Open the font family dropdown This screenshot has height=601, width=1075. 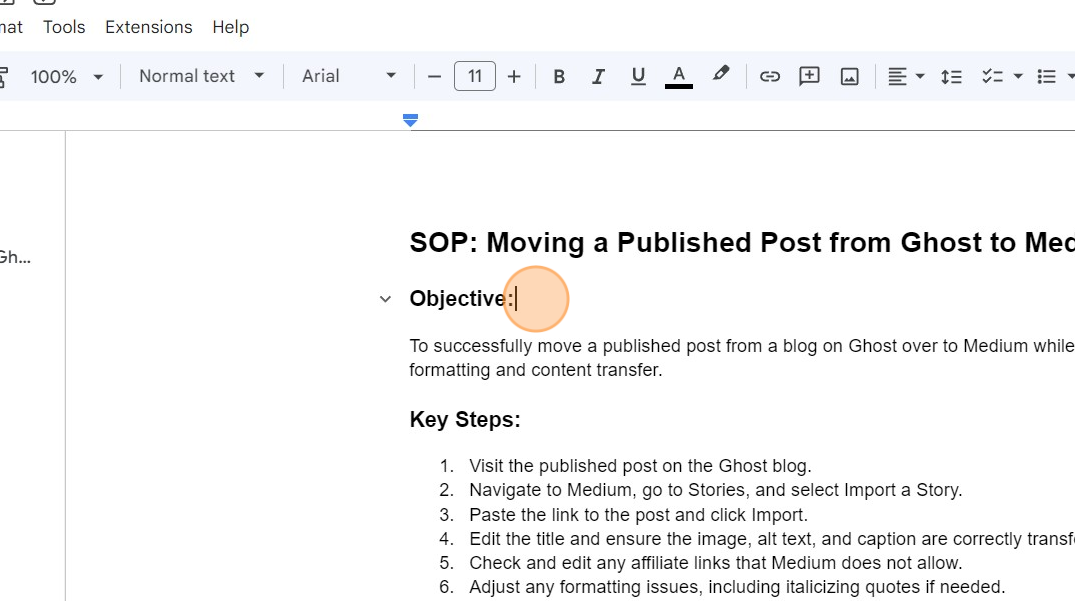tap(349, 76)
